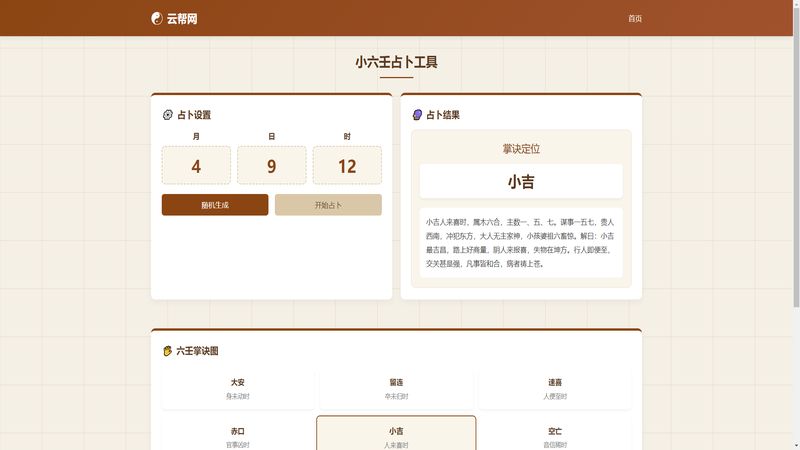The width and height of the screenshot is (800, 450).
Task: Click the 占卜设置 compass icon
Action: point(167,115)
